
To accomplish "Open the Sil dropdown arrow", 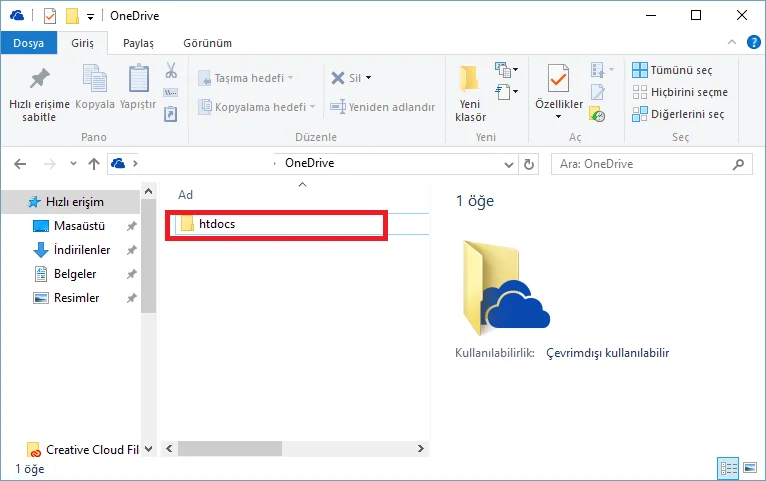I will point(368,78).
